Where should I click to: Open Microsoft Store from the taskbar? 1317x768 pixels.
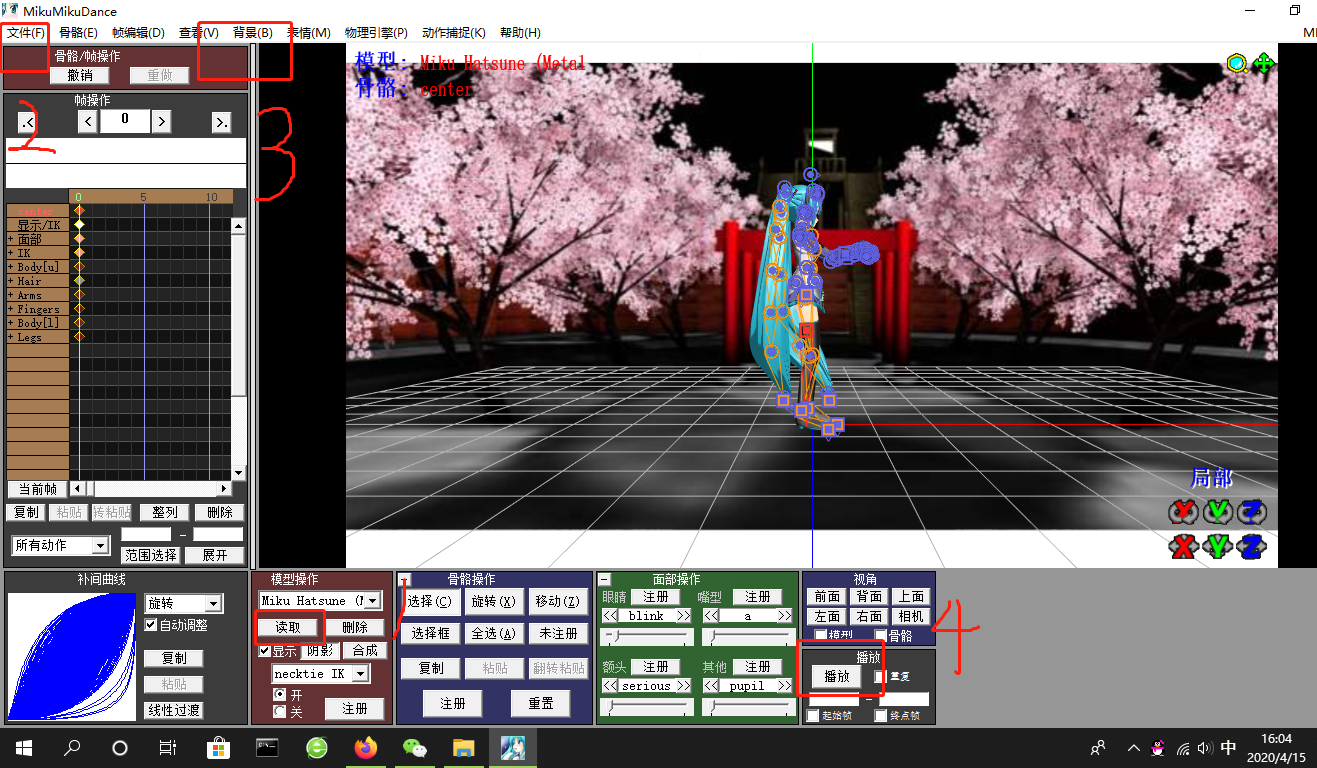218,747
